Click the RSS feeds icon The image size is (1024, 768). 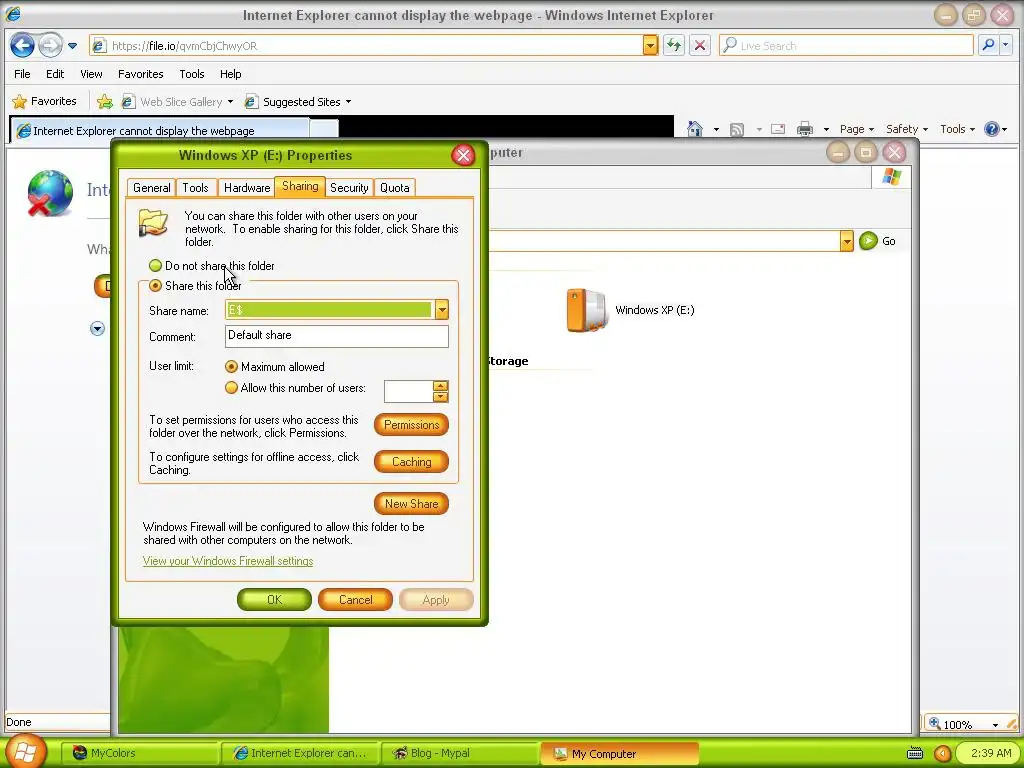coord(737,129)
